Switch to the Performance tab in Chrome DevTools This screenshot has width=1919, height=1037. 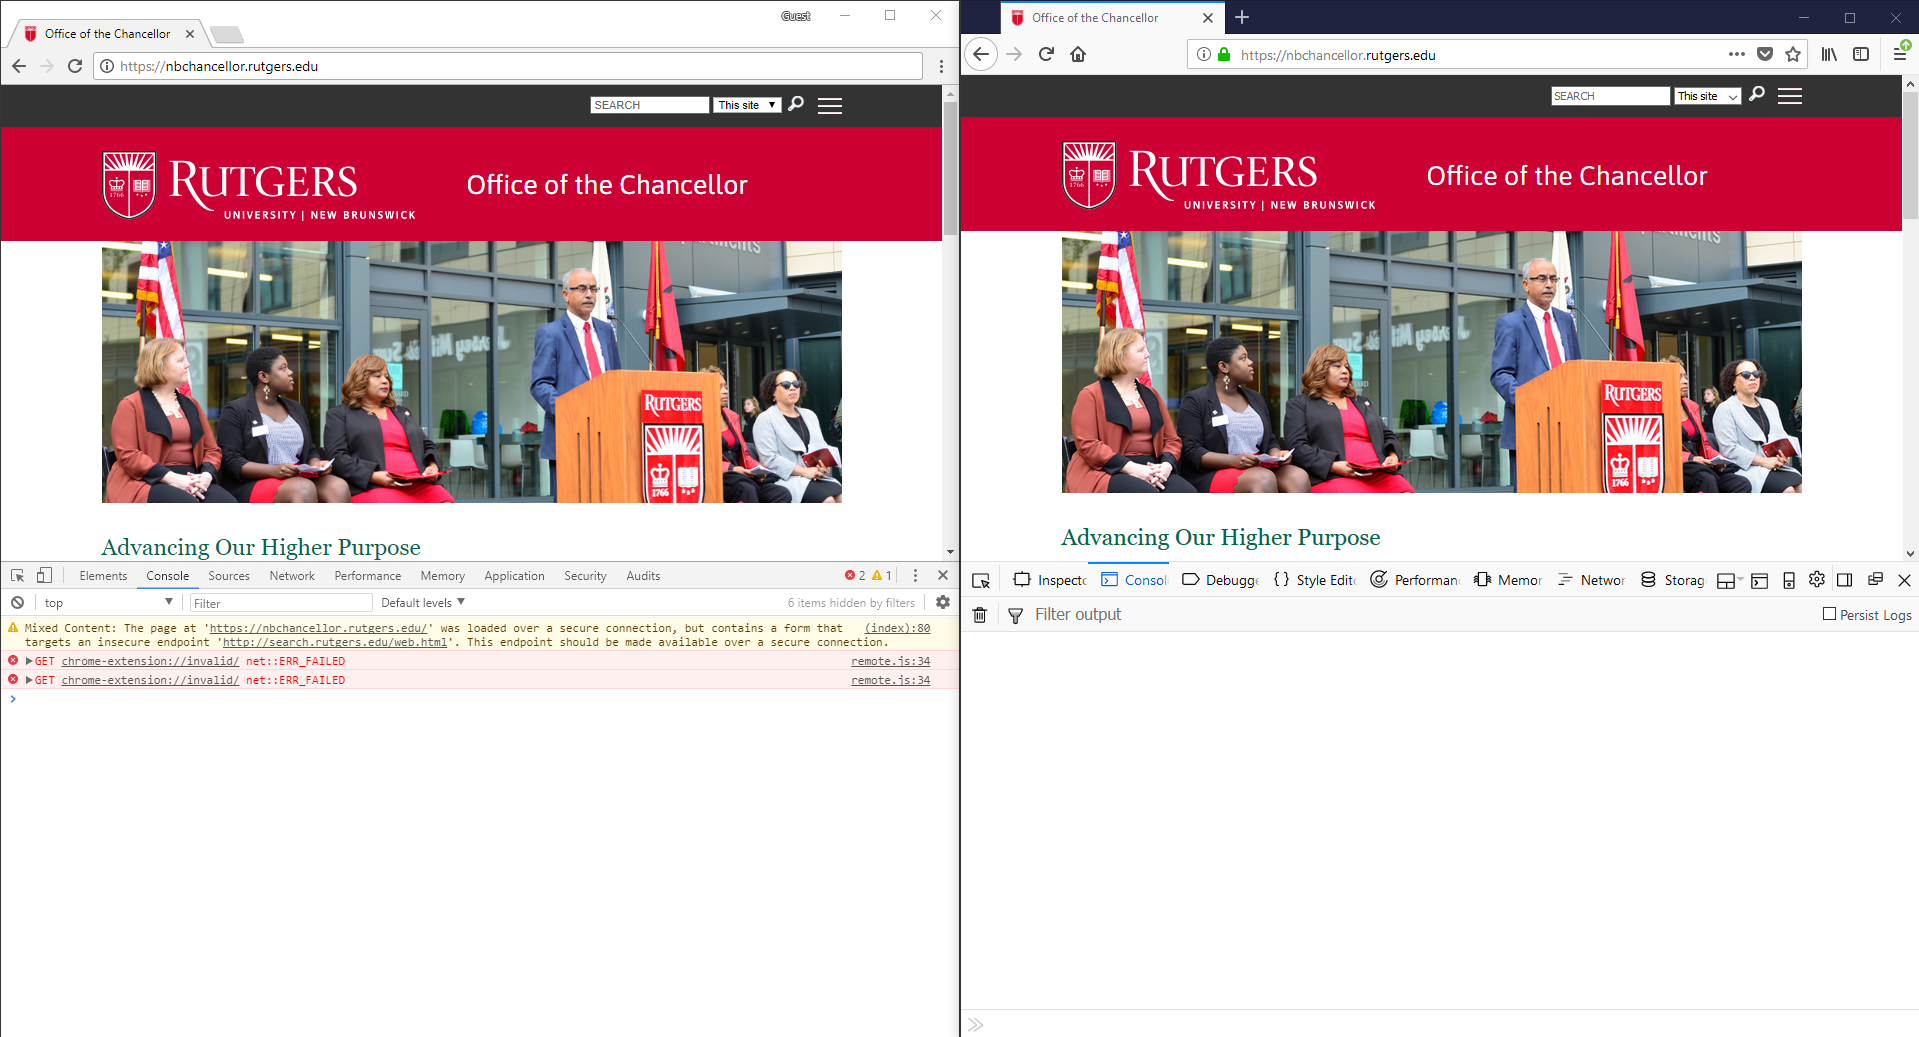[368, 576]
